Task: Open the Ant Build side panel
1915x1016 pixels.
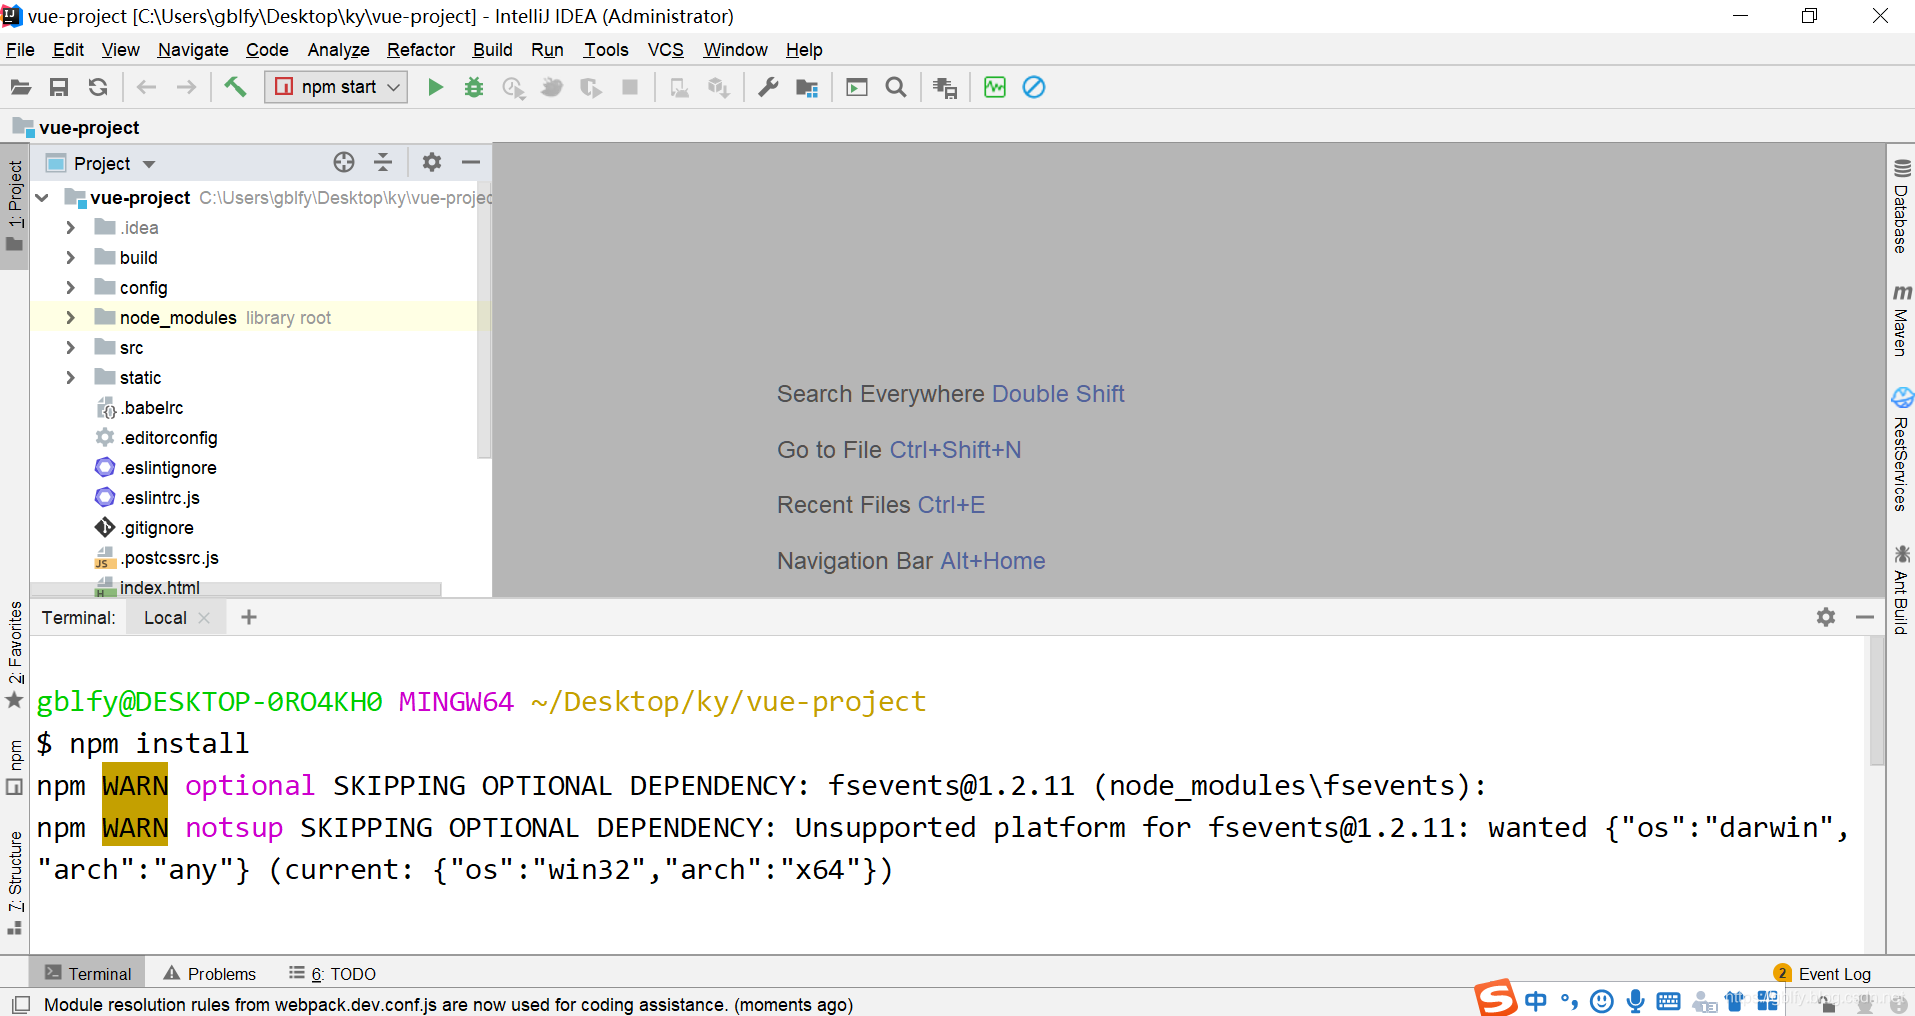Action: click(x=1901, y=590)
